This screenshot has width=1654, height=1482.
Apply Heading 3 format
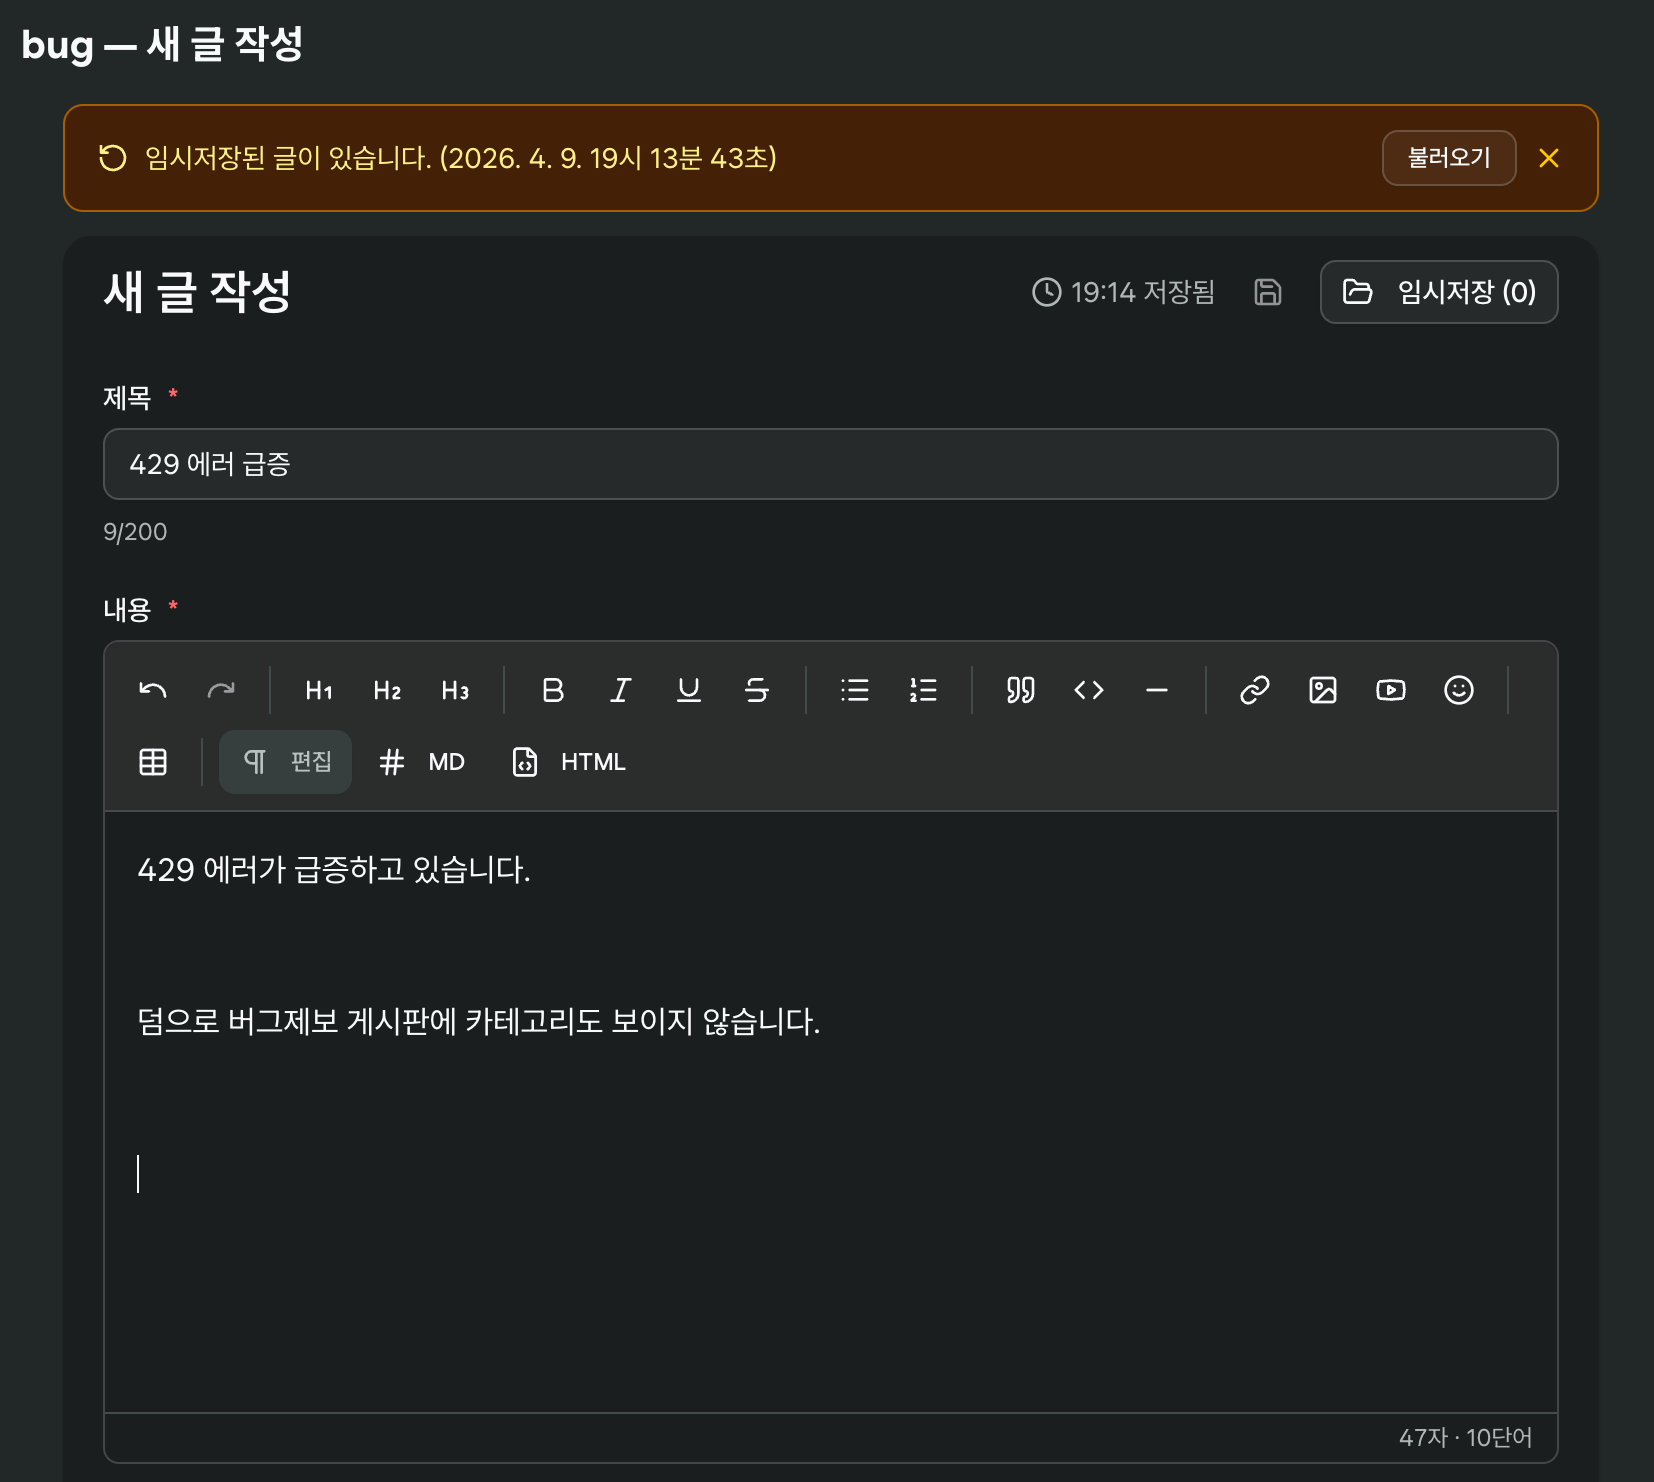tap(455, 690)
